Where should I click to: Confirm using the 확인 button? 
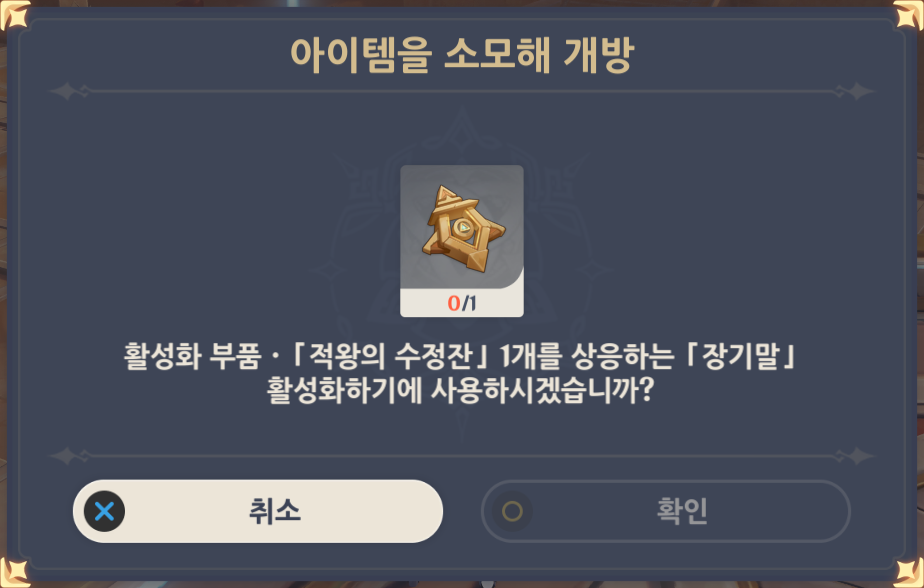[x=666, y=511]
